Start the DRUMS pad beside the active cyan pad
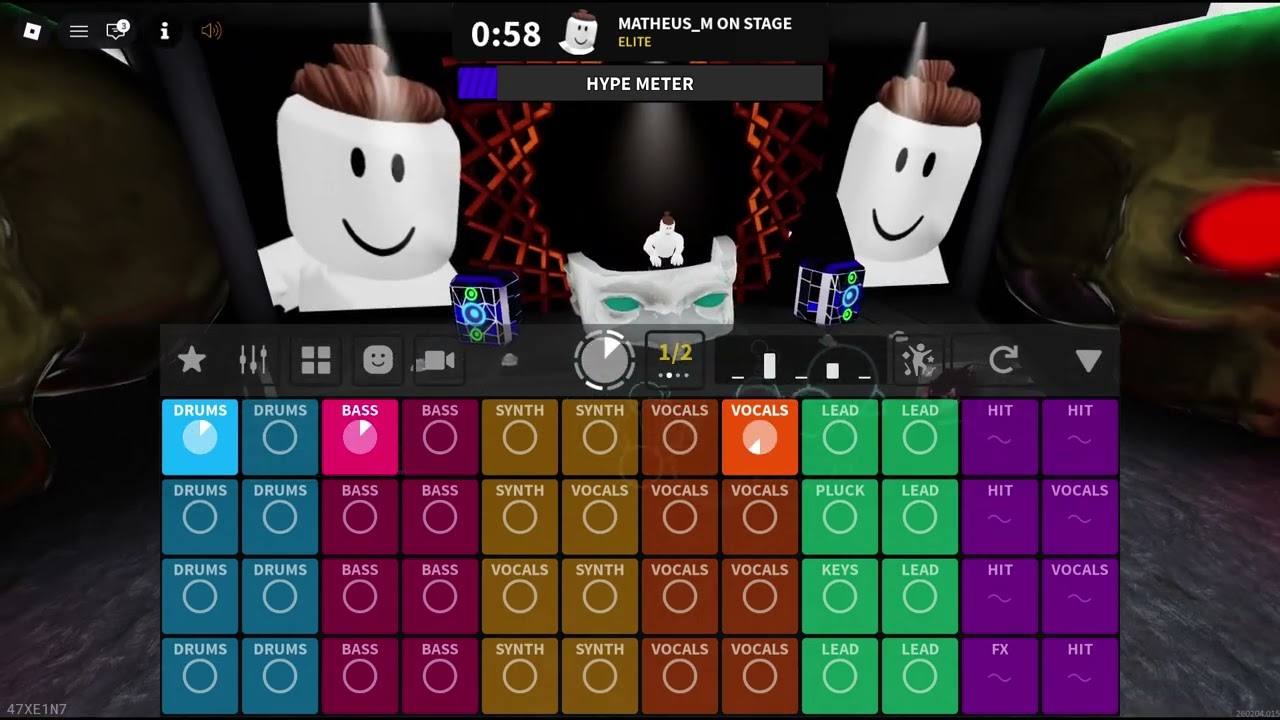This screenshot has height=720, width=1280. pos(280,437)
